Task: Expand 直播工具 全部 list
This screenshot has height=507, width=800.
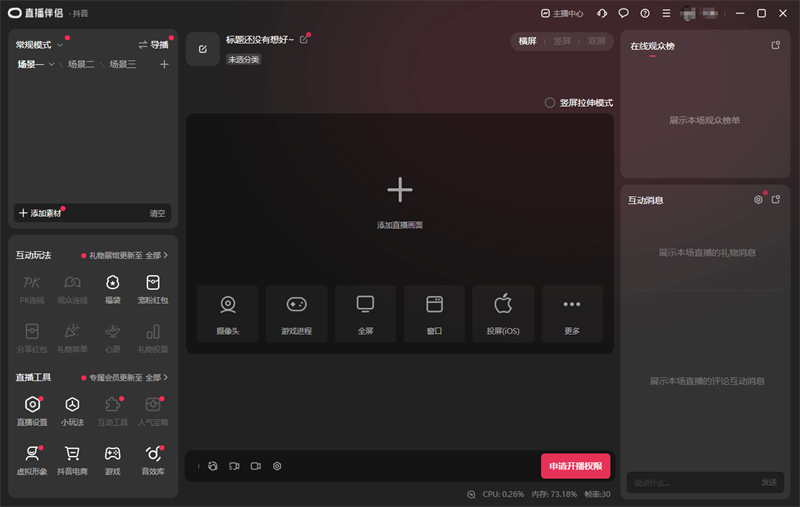Action: (156, 378)
